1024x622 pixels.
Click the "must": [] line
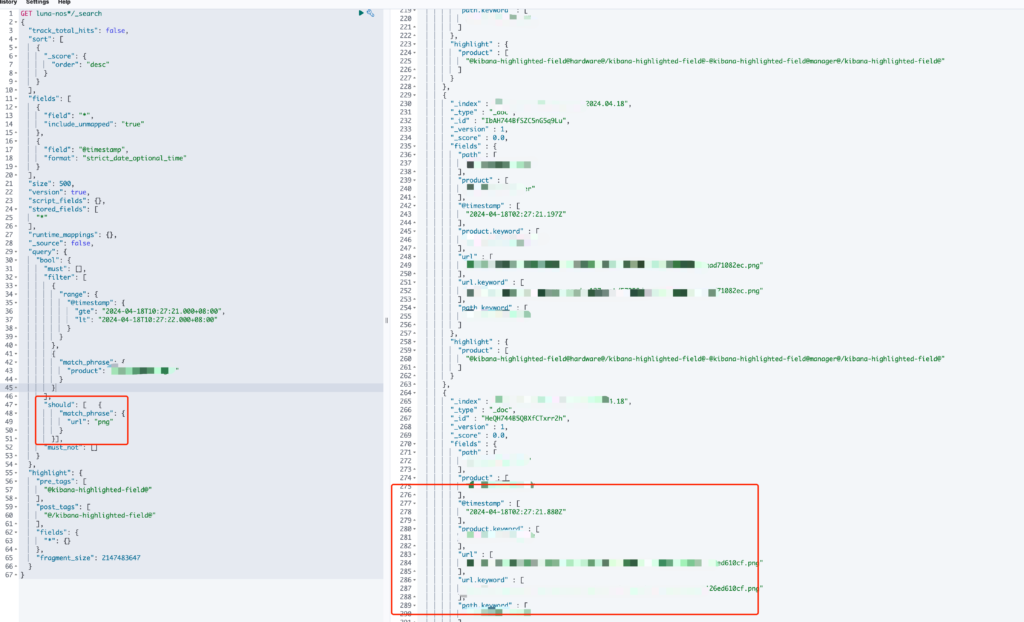tap(65, 269)
